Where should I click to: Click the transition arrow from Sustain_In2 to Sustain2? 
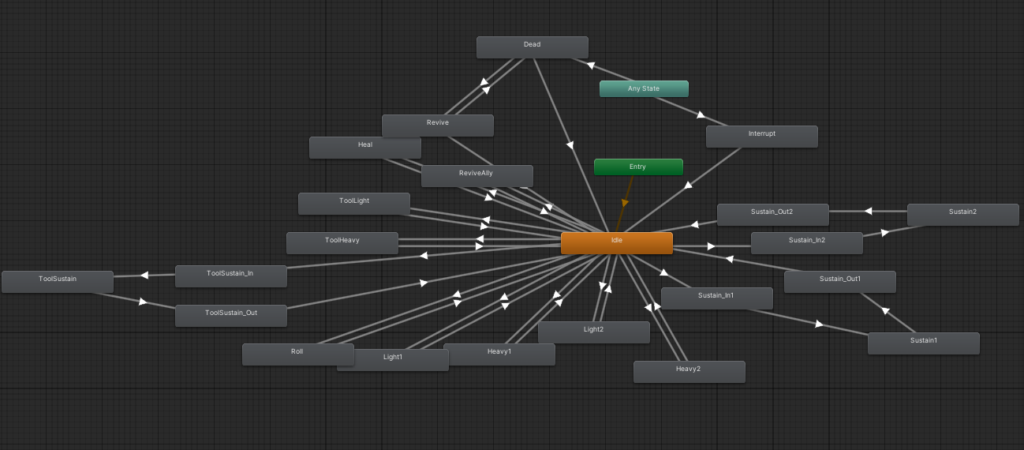tap(885, 232)
